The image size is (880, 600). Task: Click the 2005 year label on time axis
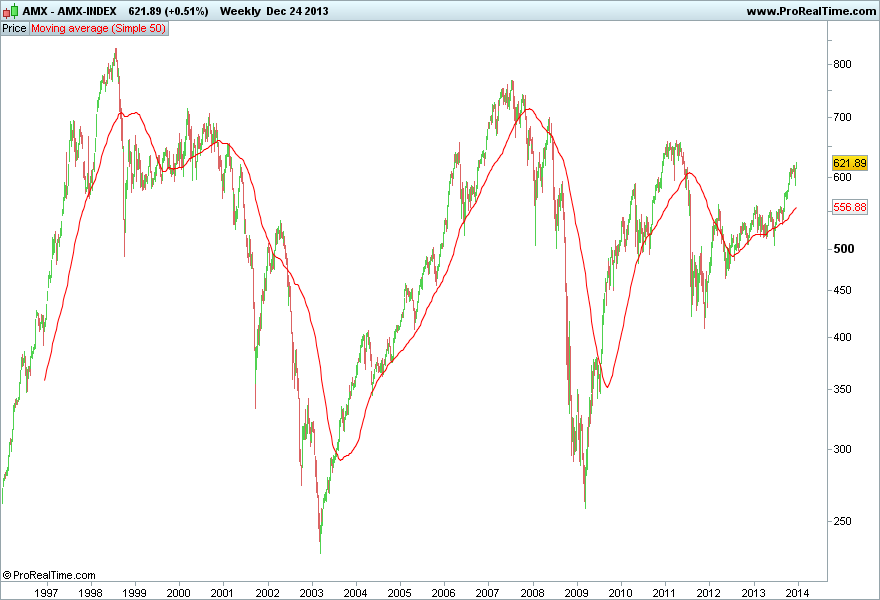(399, 593)
